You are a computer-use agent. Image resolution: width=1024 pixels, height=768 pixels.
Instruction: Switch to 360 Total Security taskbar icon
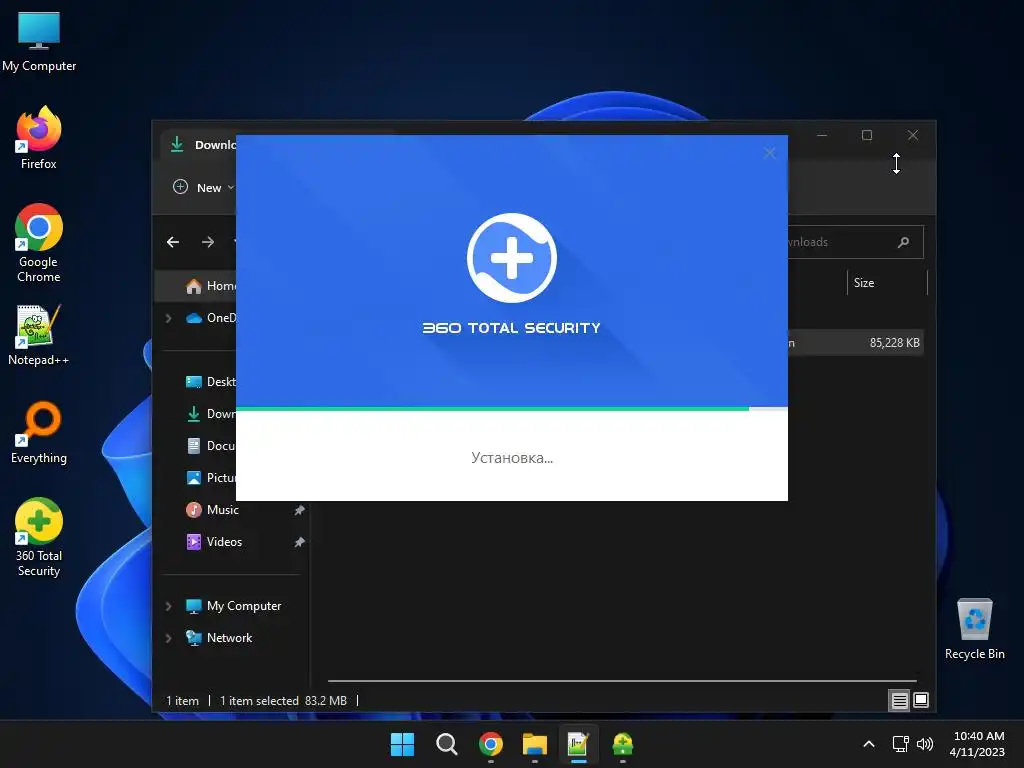(x=622, y=744)
